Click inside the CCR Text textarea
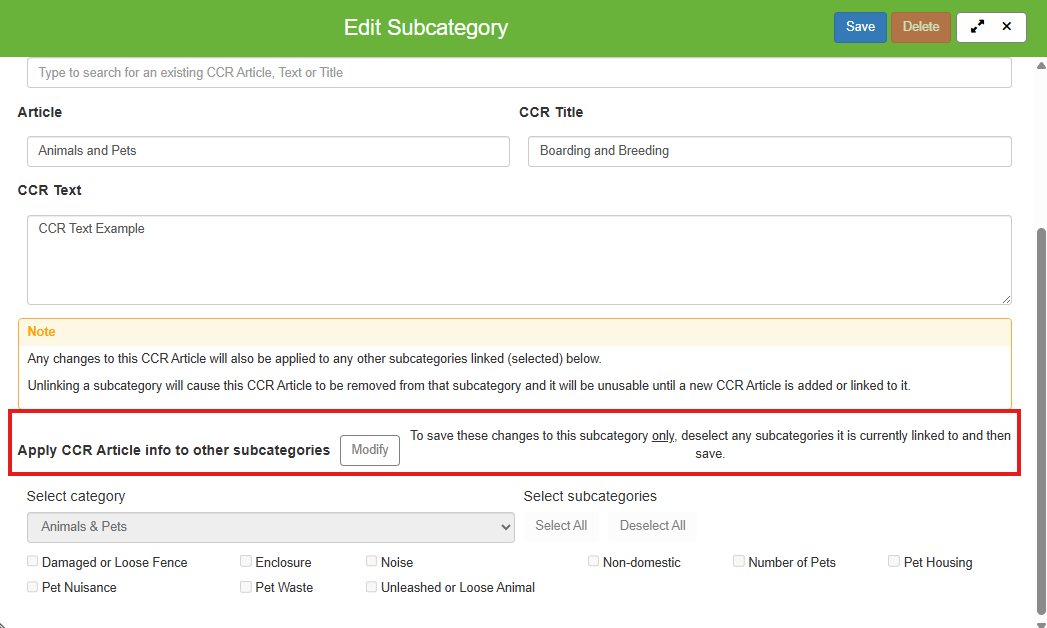Image resolution: width=1047 pixels, height=628 pixels. coord(519,260)
